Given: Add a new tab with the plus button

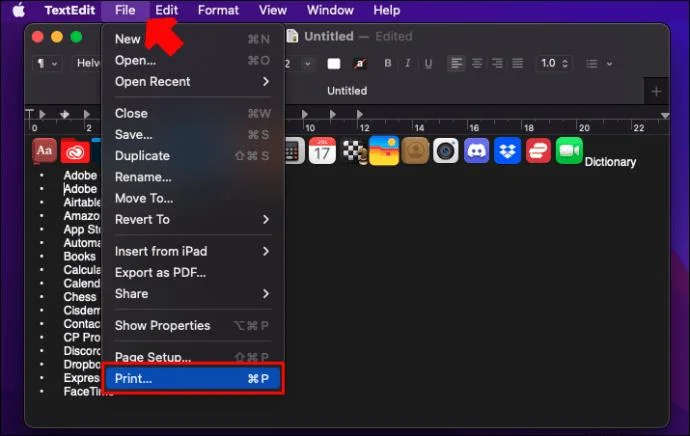Looking at the screenshot, I should tap(657, 91).
